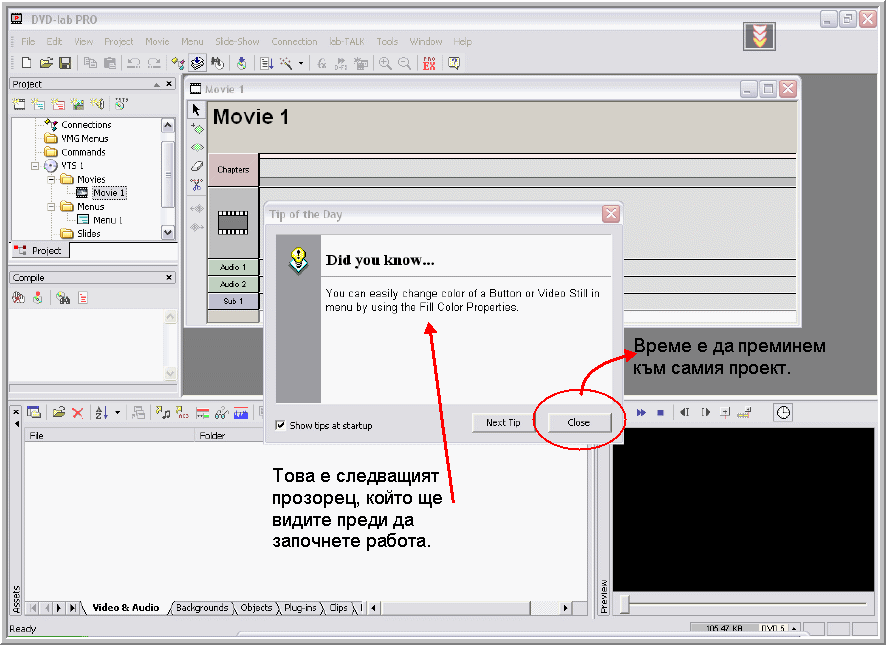Select Slides folder in project tree
This screenshot has width=886, height=645.
(x=89, y=233)
